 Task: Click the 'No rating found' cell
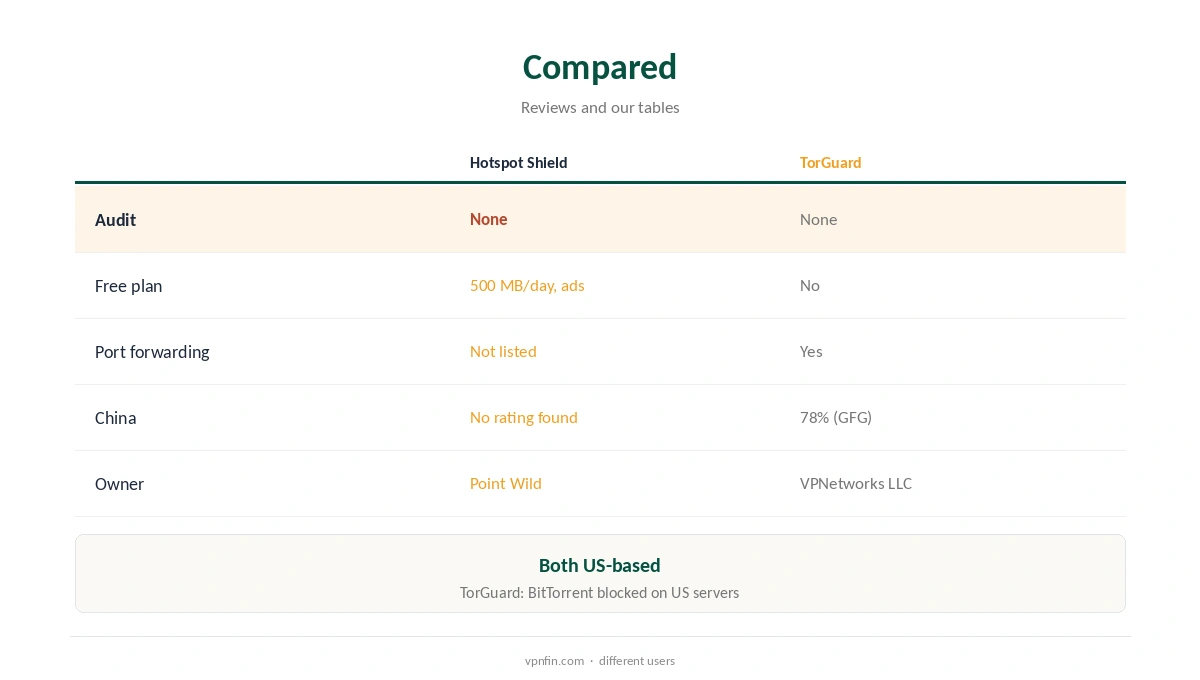click(x=523, y=417)
